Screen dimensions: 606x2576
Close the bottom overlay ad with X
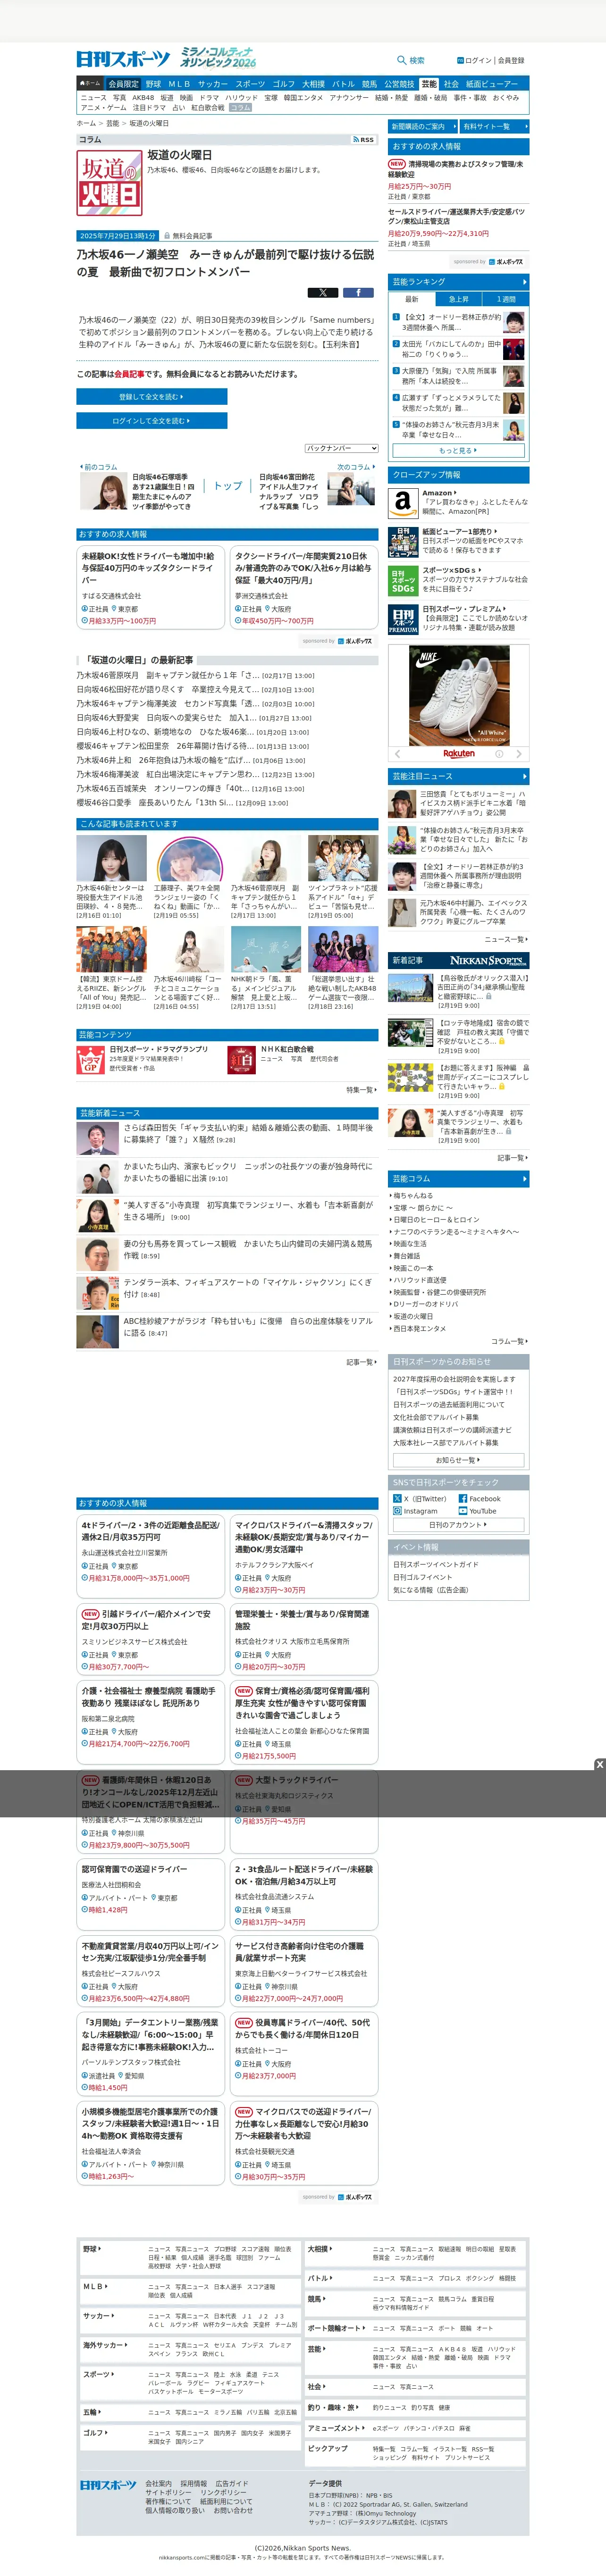[x=599, y=1764]
